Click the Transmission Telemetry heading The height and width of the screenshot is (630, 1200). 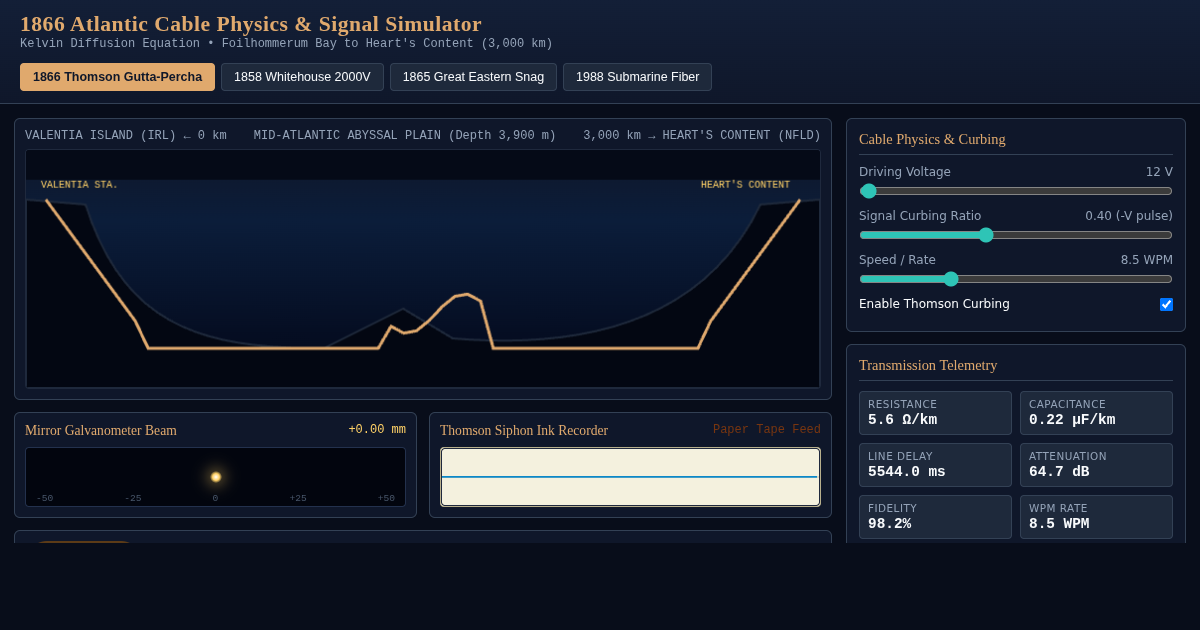click(928, 366)
